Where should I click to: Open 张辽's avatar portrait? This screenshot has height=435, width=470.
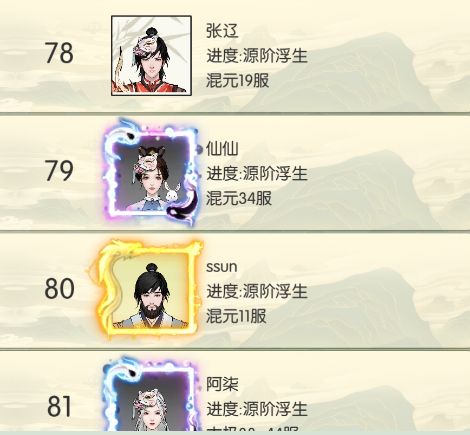(151, 56)
